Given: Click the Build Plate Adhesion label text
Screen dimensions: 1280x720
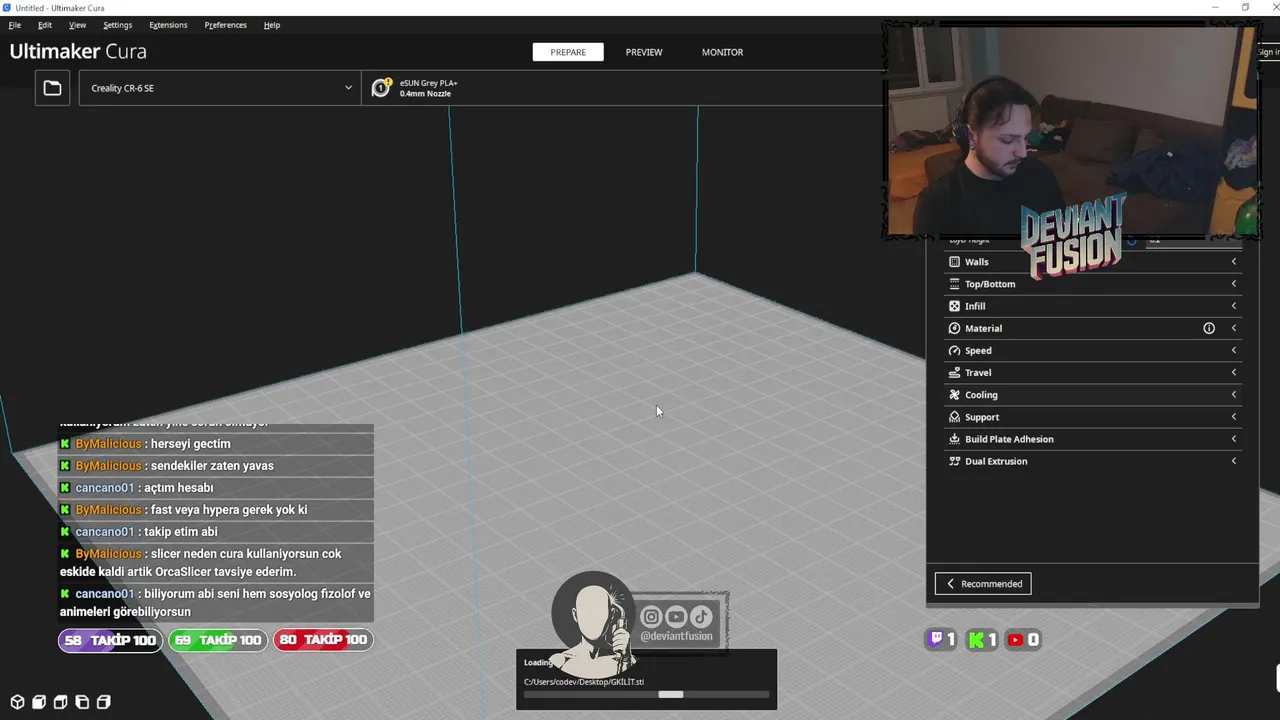Looking at the screenshot, I should click(1009, 439).
